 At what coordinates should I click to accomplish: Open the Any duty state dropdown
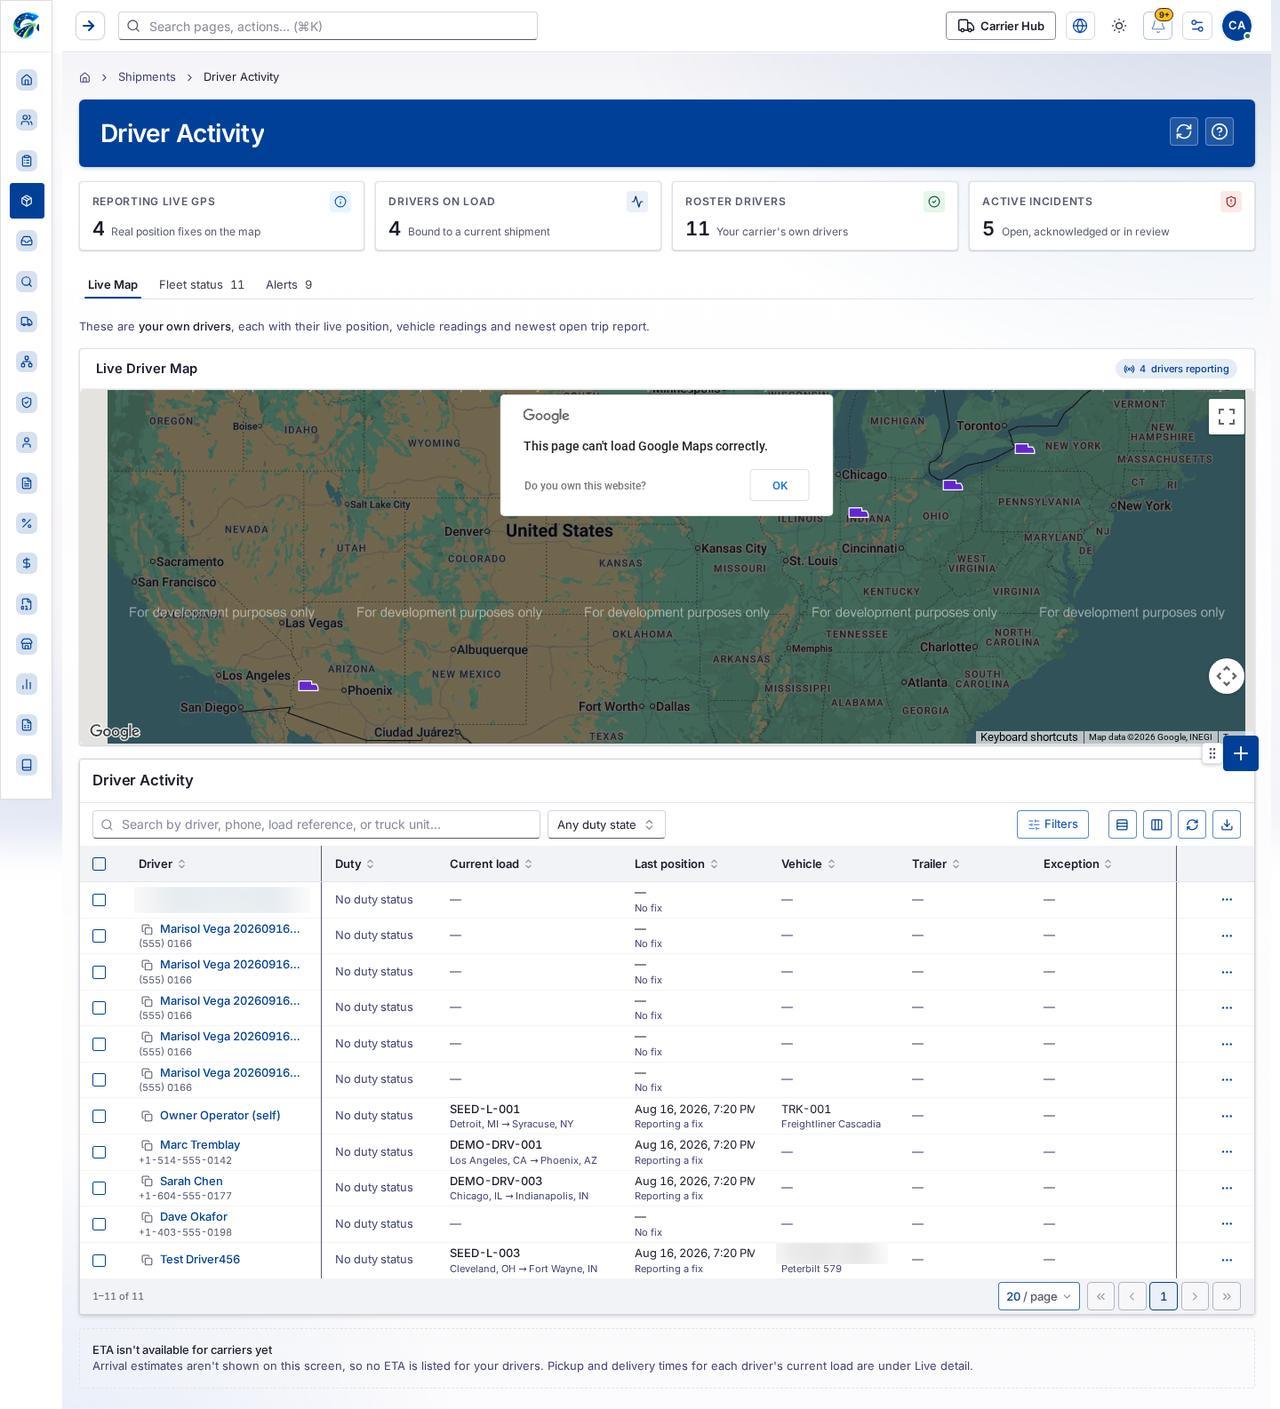point(606,825)
